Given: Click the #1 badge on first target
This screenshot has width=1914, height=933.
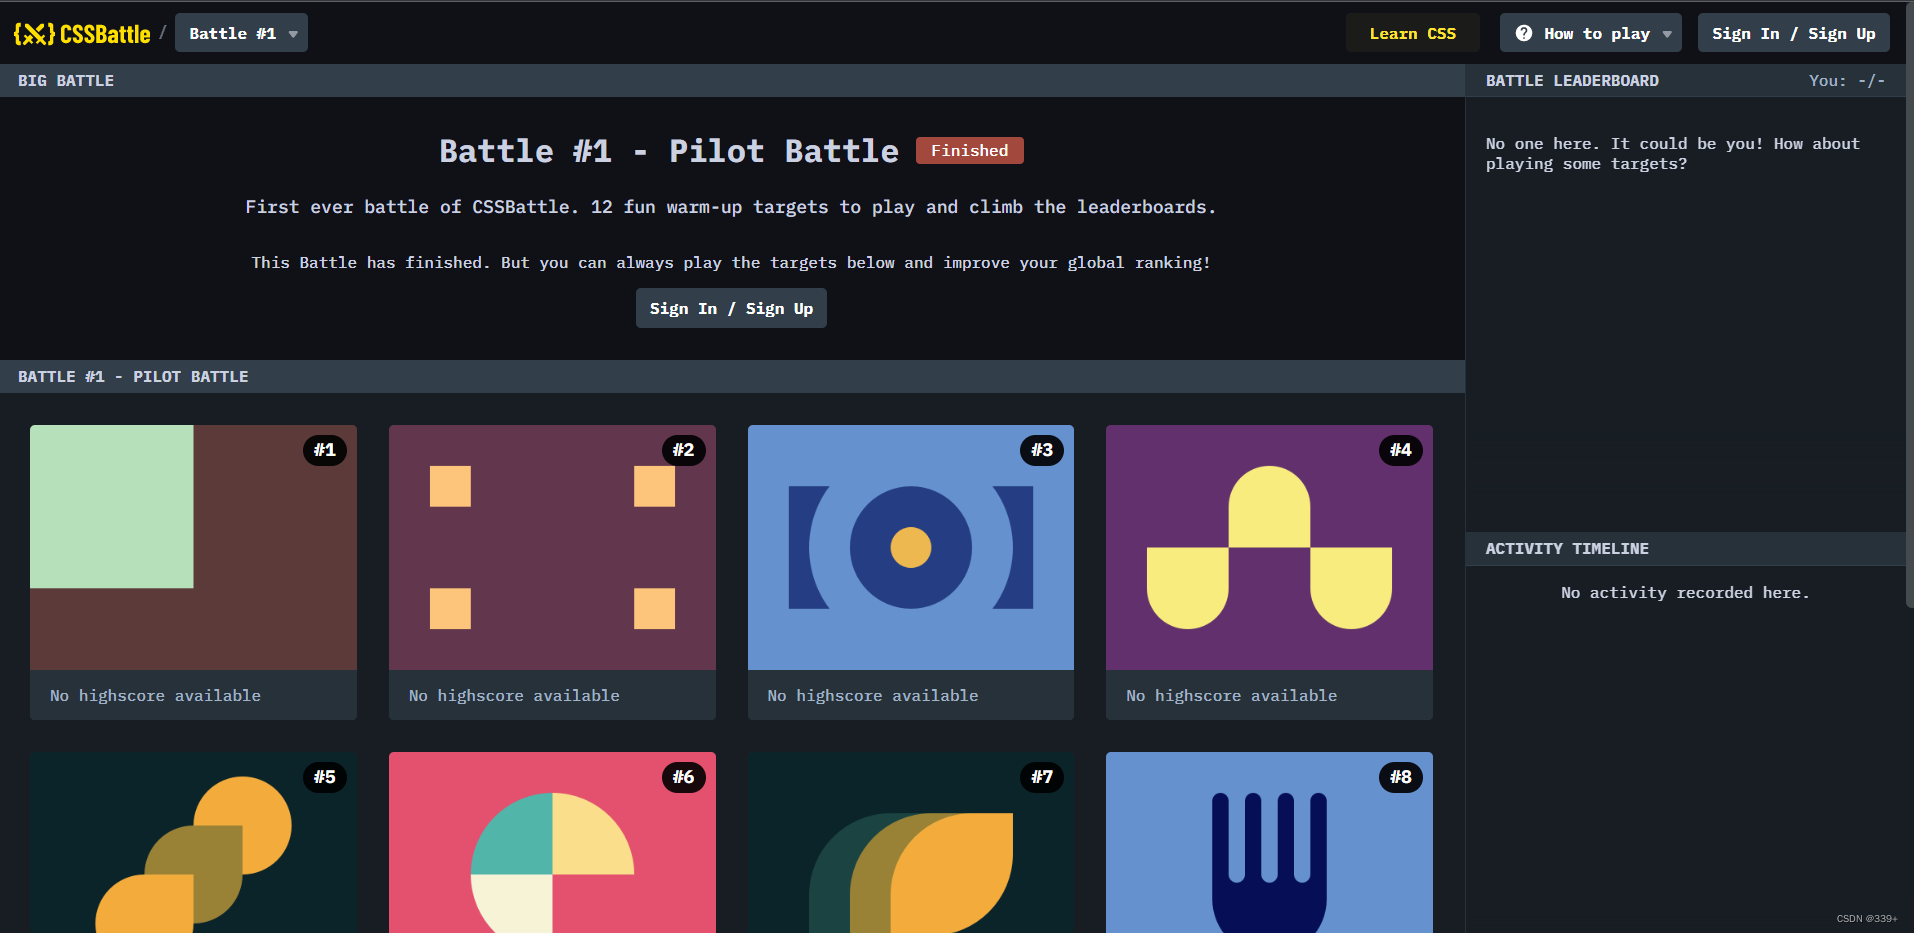Looking at the screenshot, I should (325, 450).
